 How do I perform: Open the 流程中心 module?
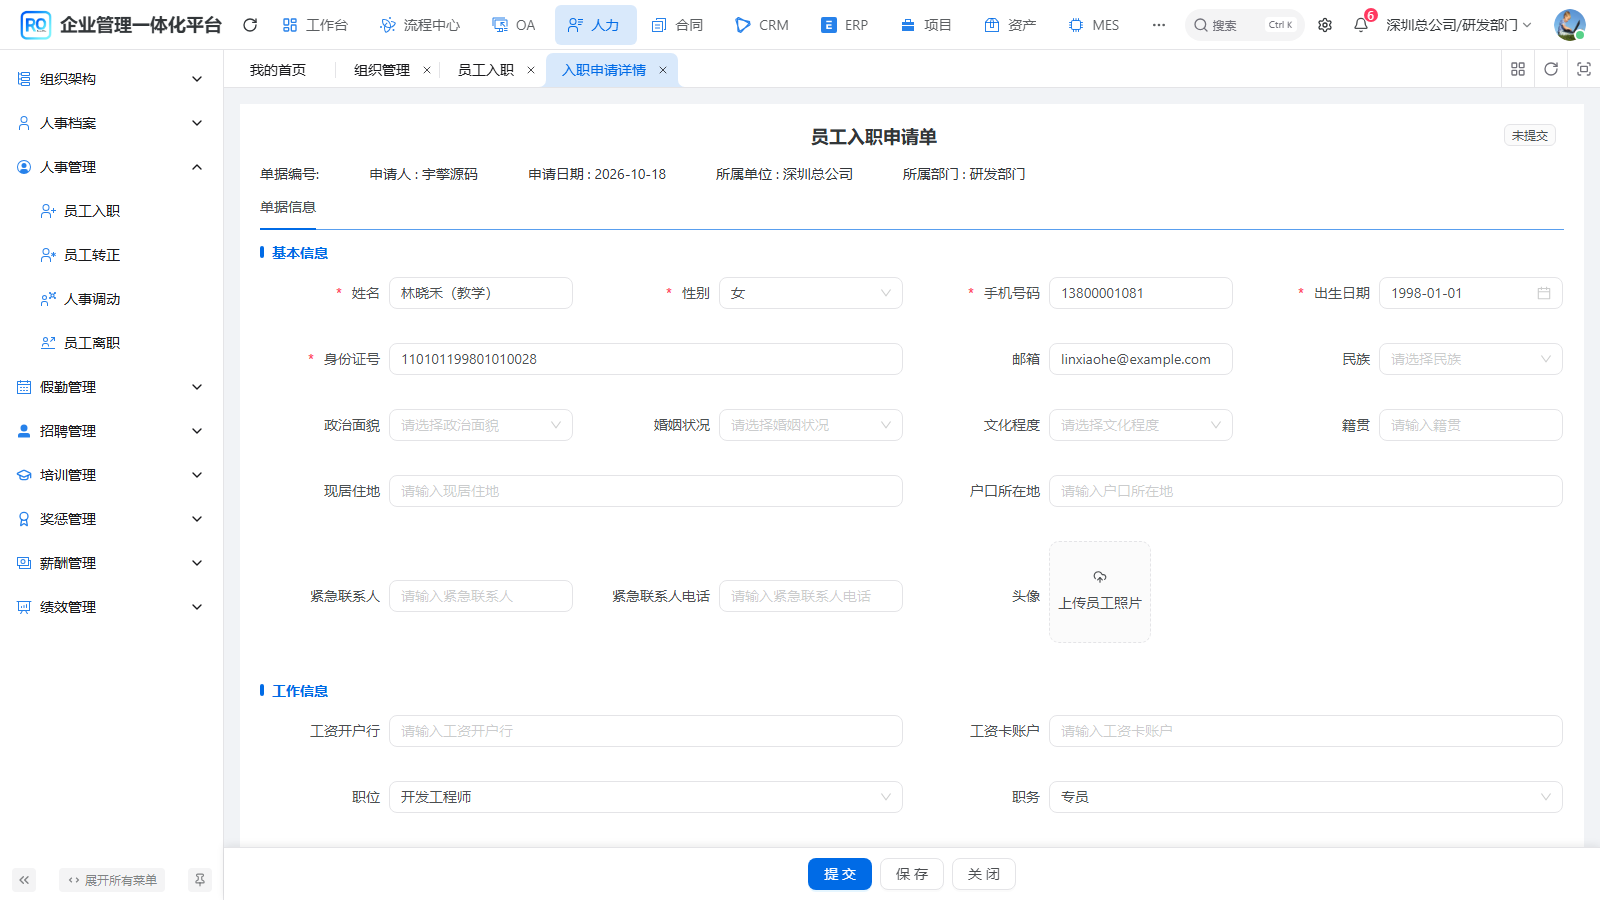(420, 25)
